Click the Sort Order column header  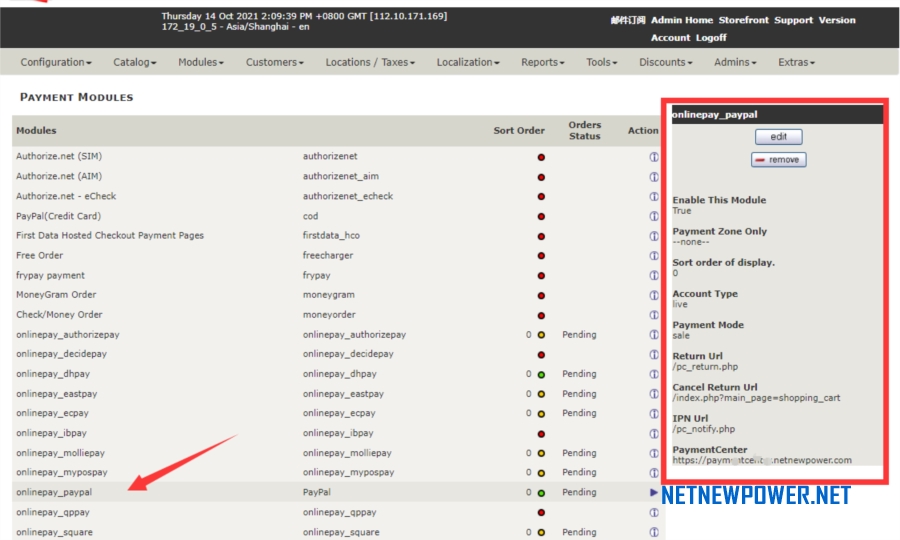point(519,130)
